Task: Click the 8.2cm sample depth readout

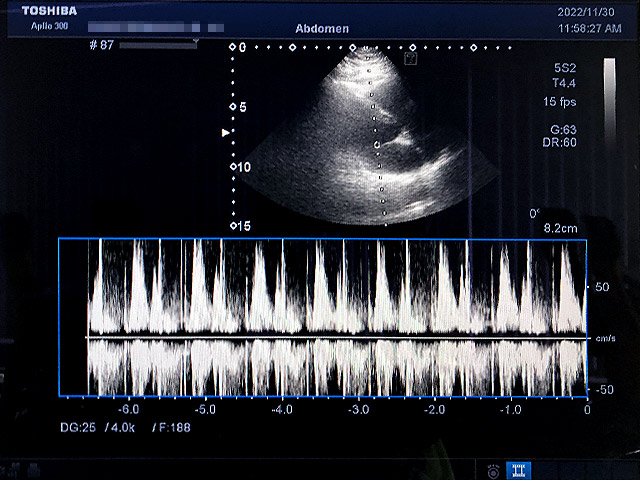Action: pyautogui.click(x=558, y=228)
